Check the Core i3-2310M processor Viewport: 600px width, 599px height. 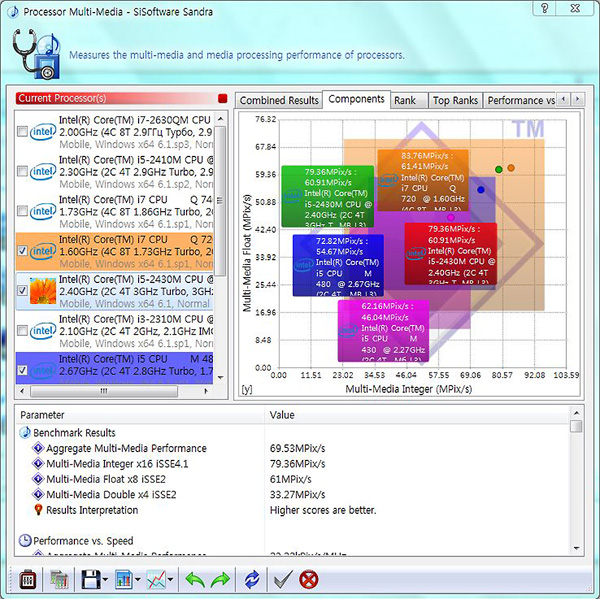(23, 331)
